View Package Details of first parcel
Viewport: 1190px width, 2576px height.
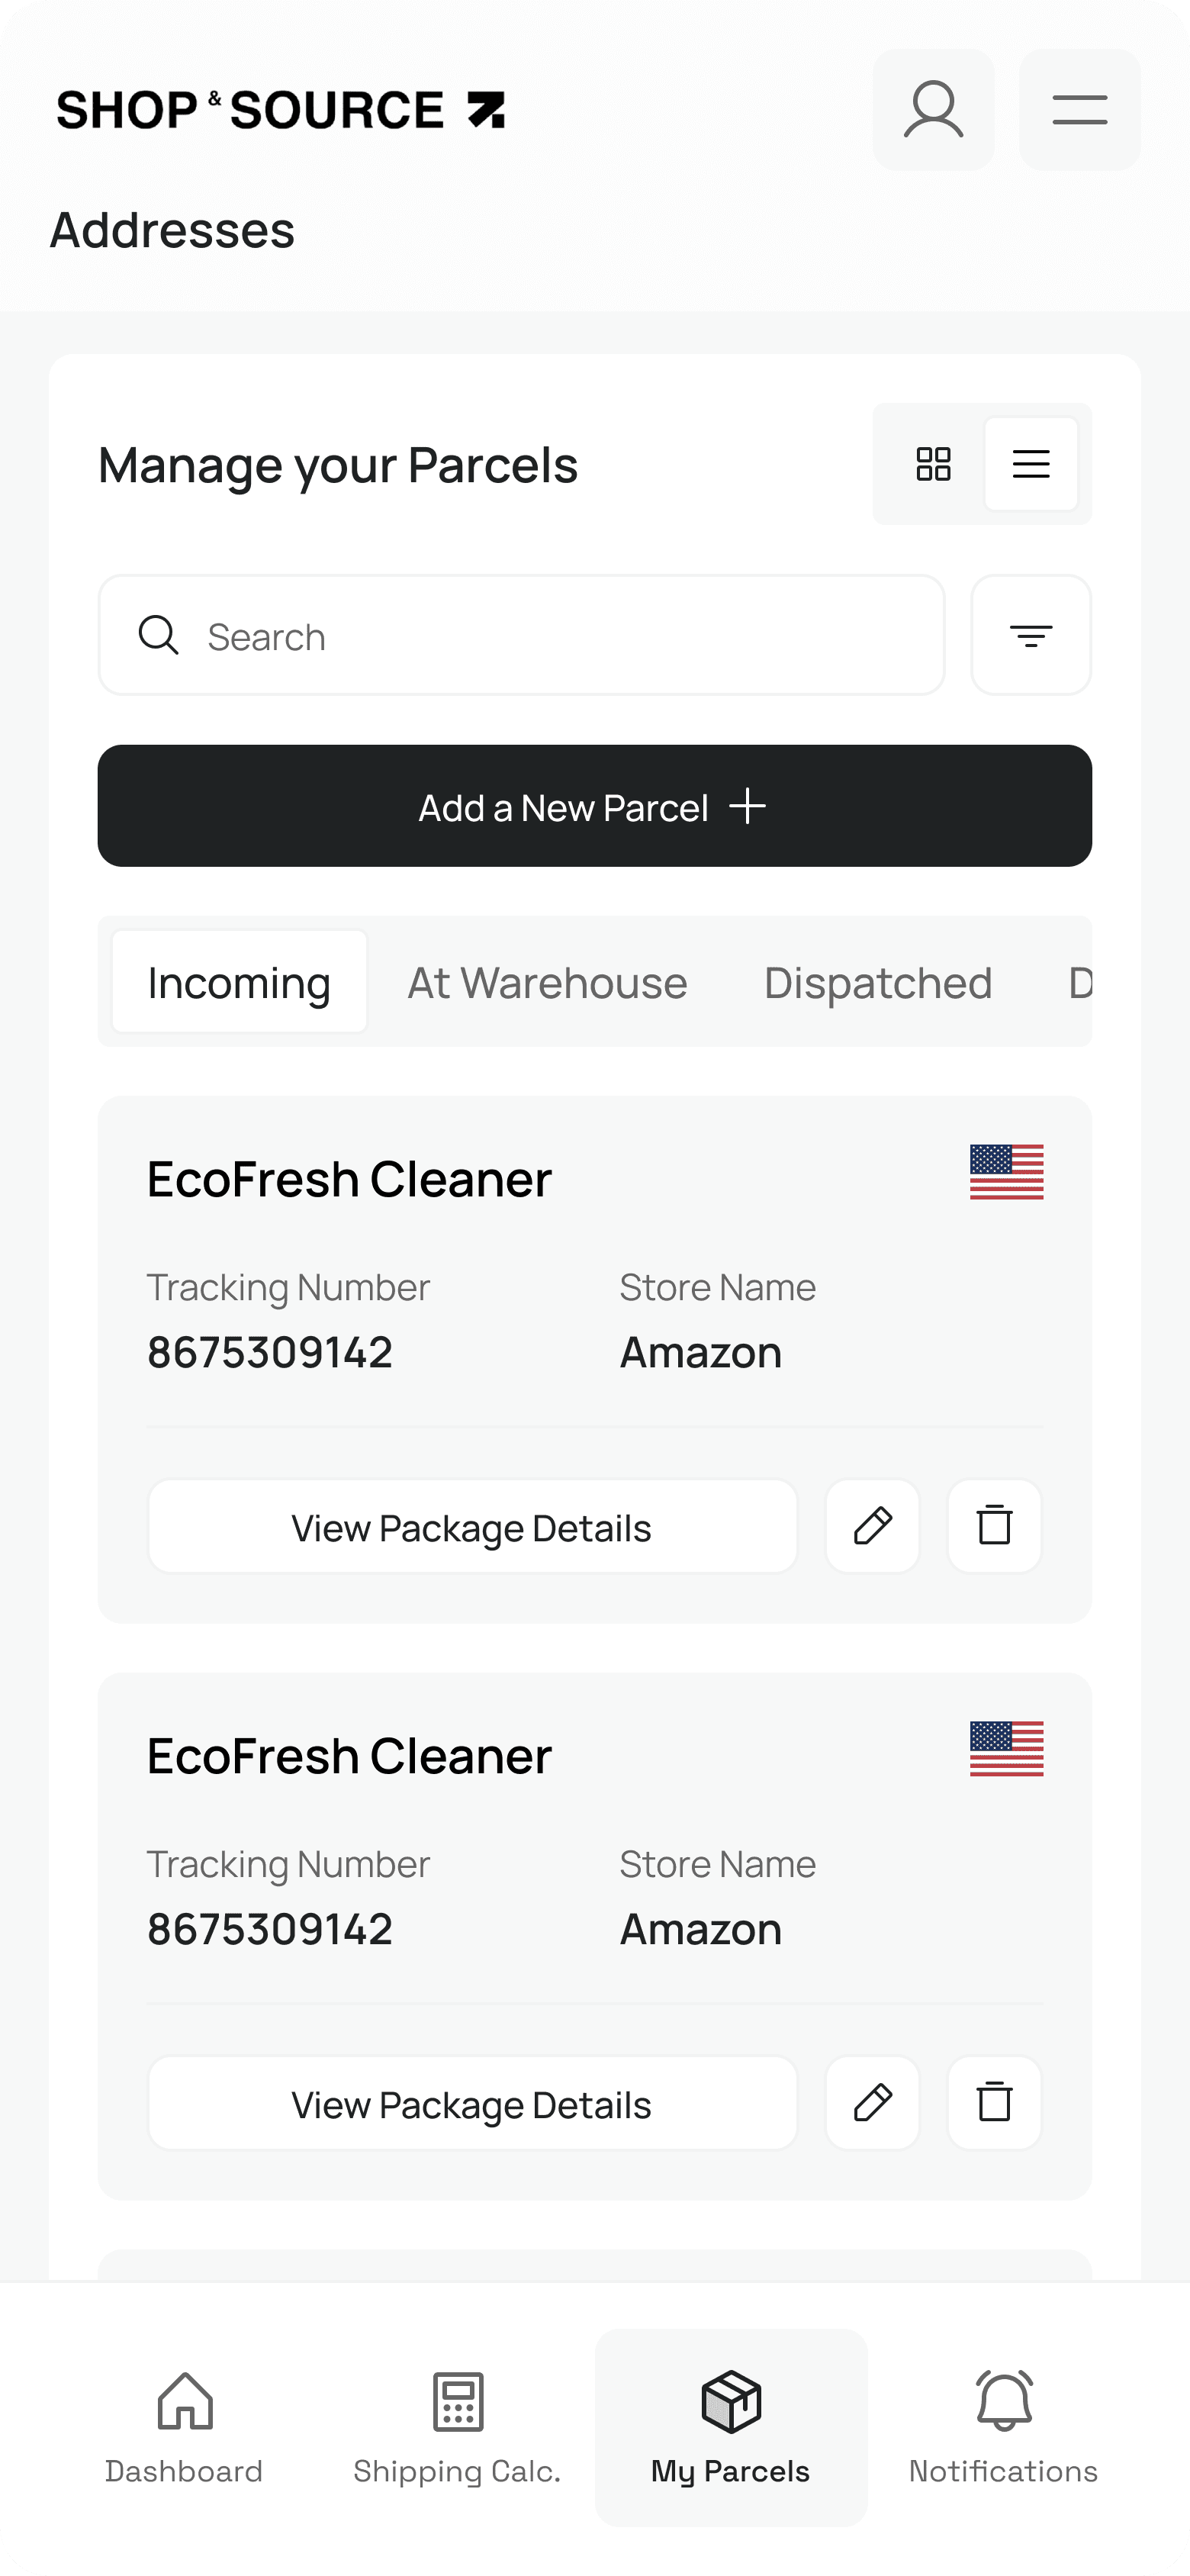click(472, 1527)
